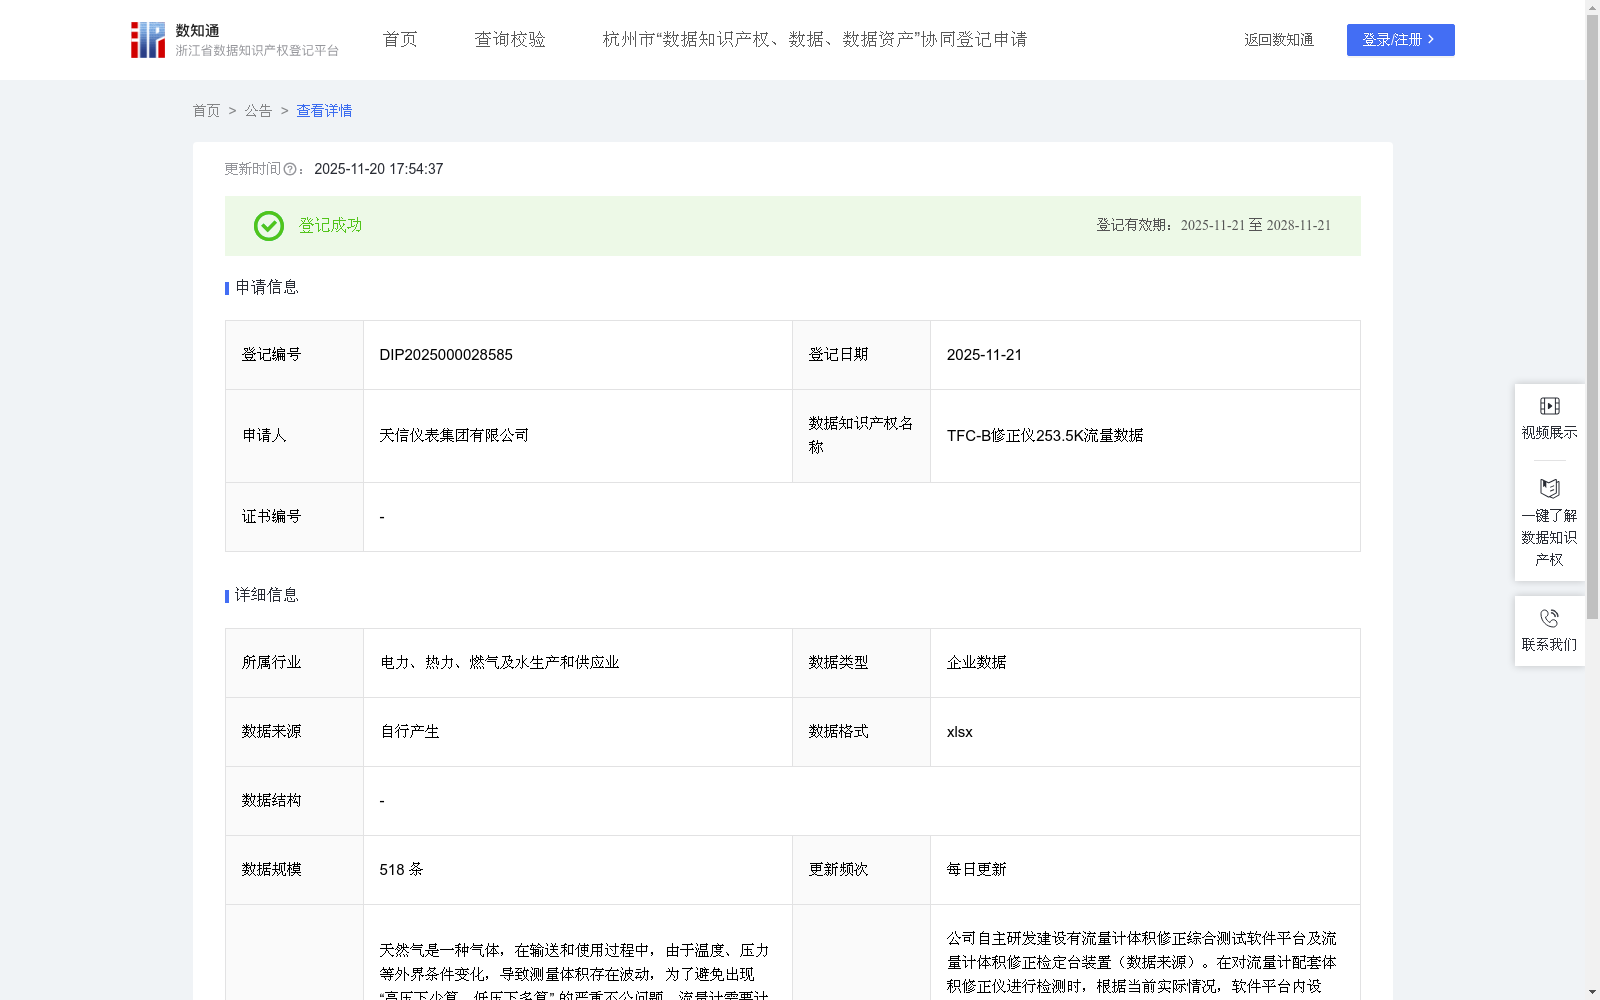Select the applicant 天信仪表集团有限公司
This screenshot has width=1600, height=1000.
(454, 436)
